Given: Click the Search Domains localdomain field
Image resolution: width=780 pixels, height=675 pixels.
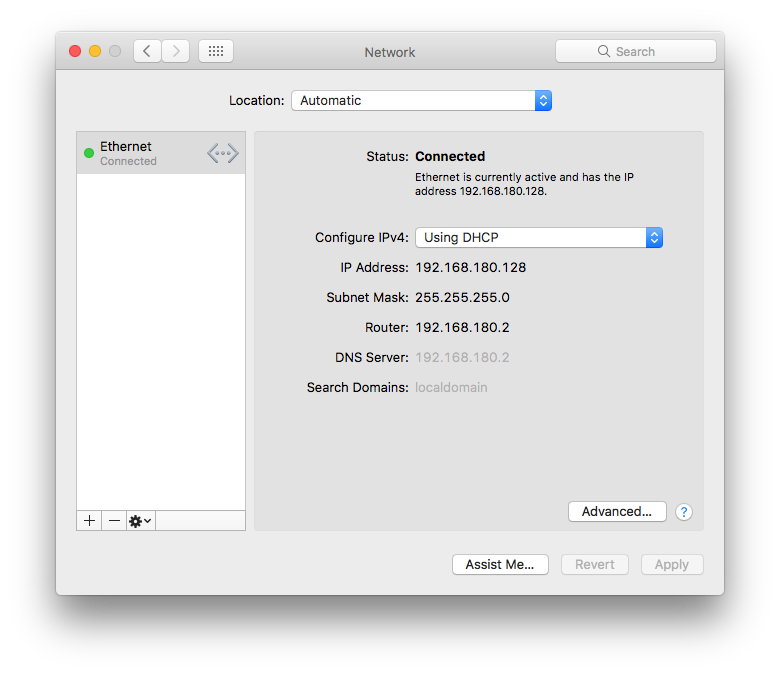Looking at the screenshot, I should (451, 387).
